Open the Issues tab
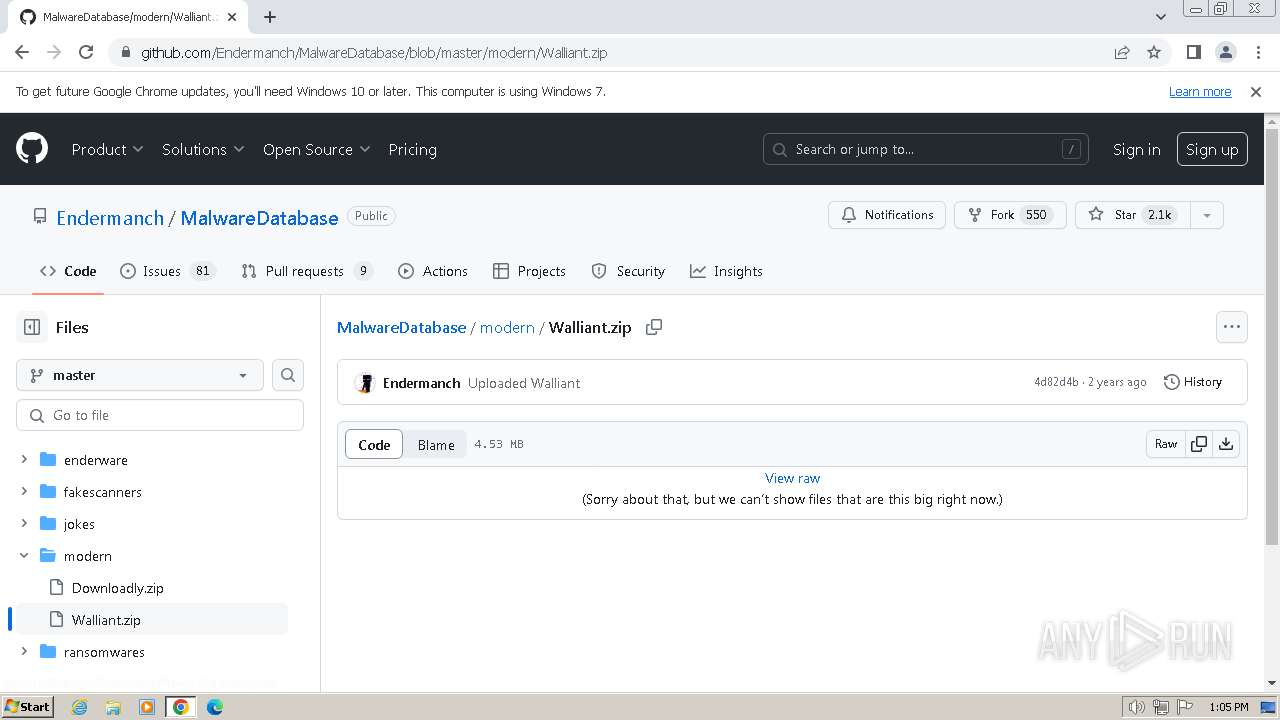Image resolution: width=1280 pixels, height=720 pixels. [x=161, y=271]
